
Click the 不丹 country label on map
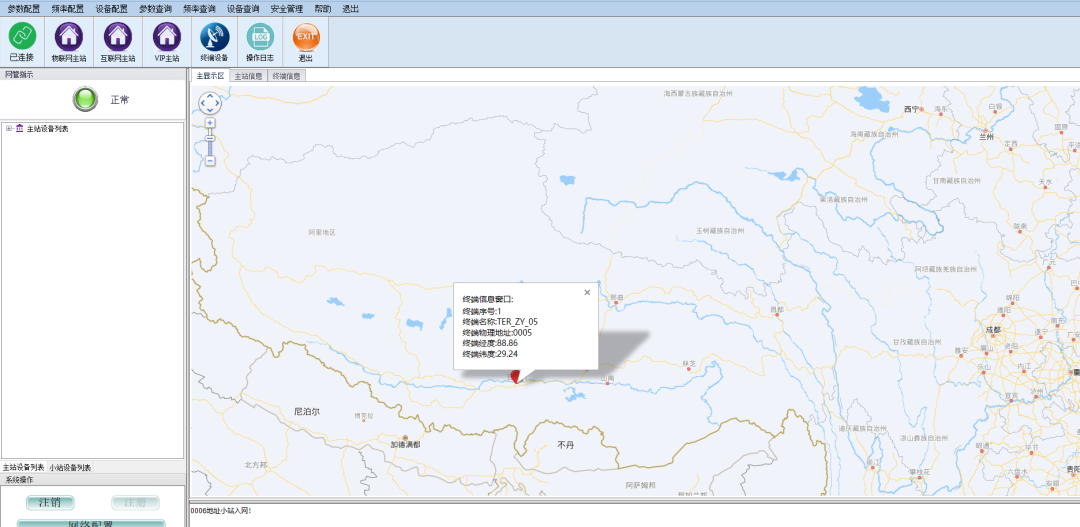click(565, 446)
